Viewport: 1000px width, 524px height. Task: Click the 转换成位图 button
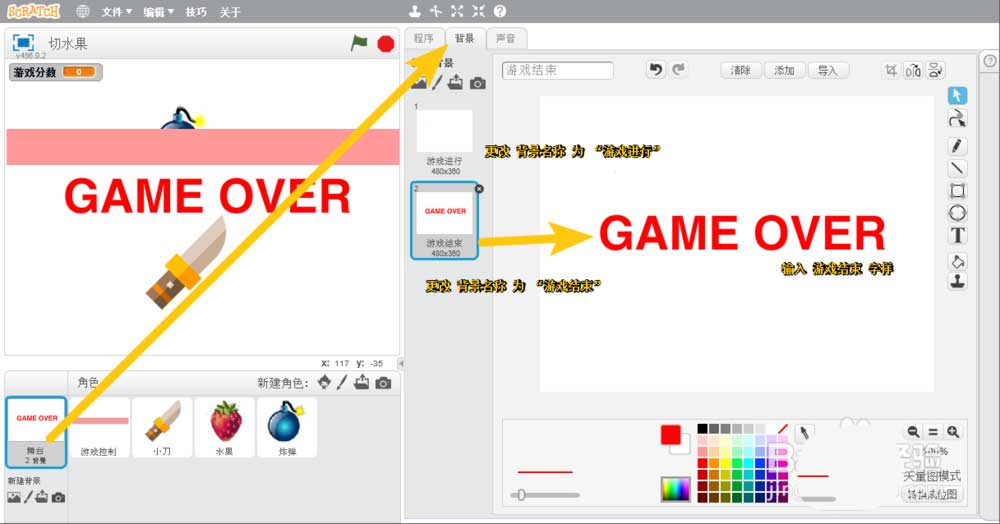coord(932,494)
